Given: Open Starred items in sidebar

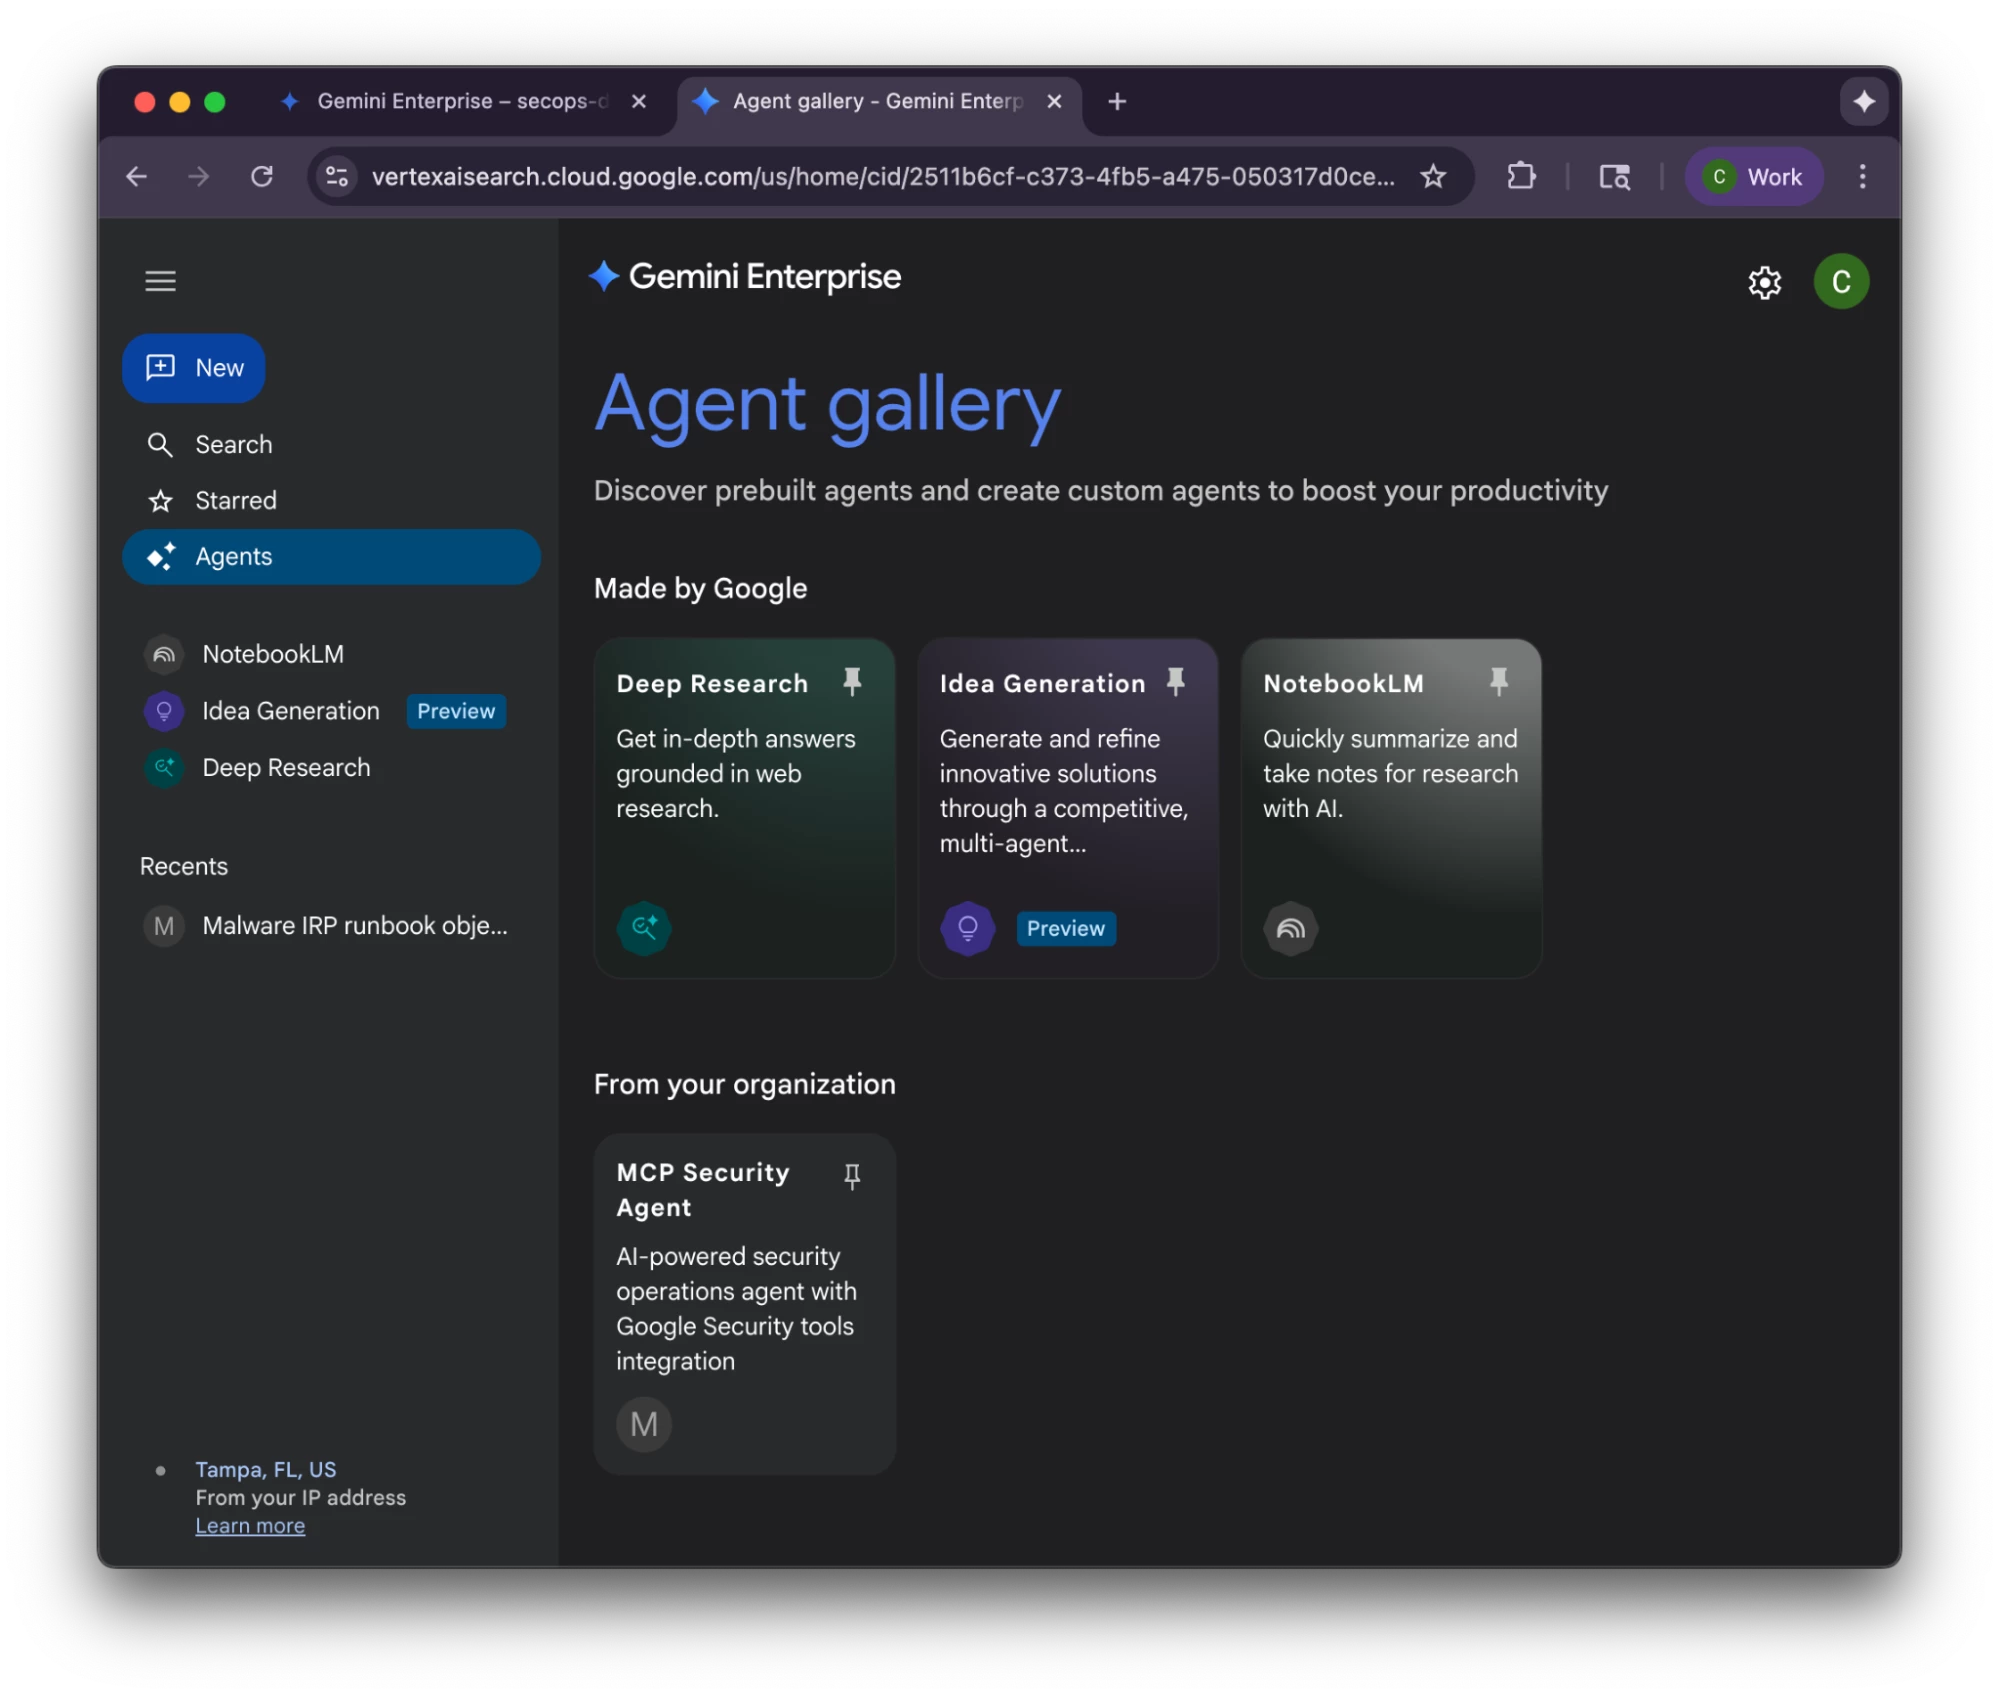Looking at the screenshot, I should point(235,500).
